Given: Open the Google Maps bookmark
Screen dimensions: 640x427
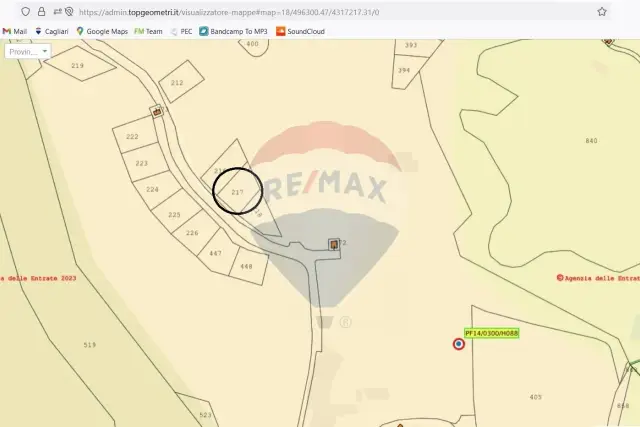Looking at the screenshot, I should (x=102, y=31).
